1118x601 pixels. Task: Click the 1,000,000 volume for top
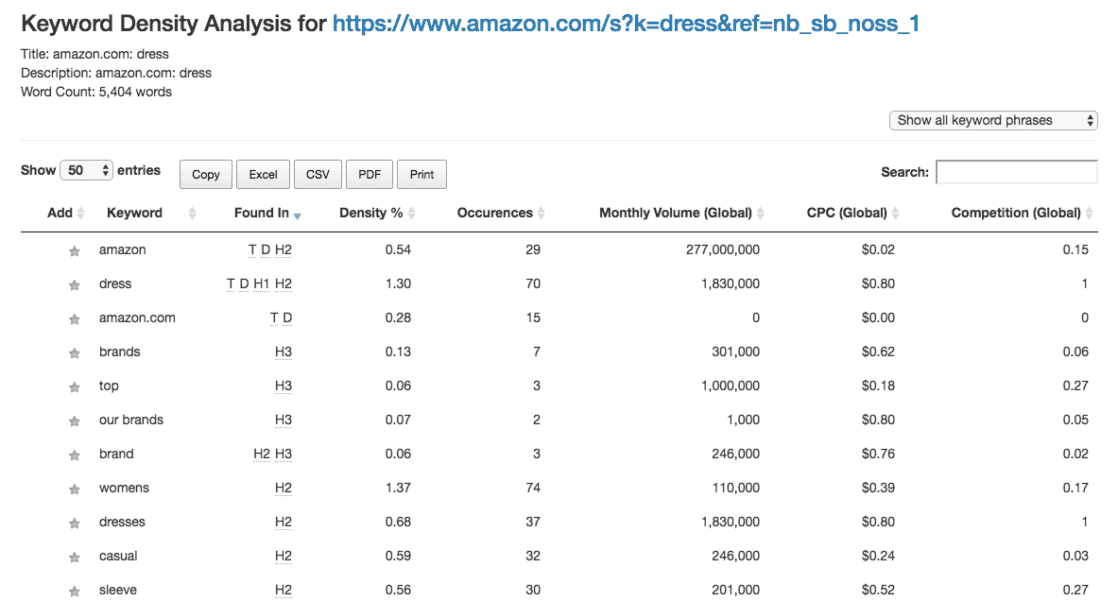[730, 386]
